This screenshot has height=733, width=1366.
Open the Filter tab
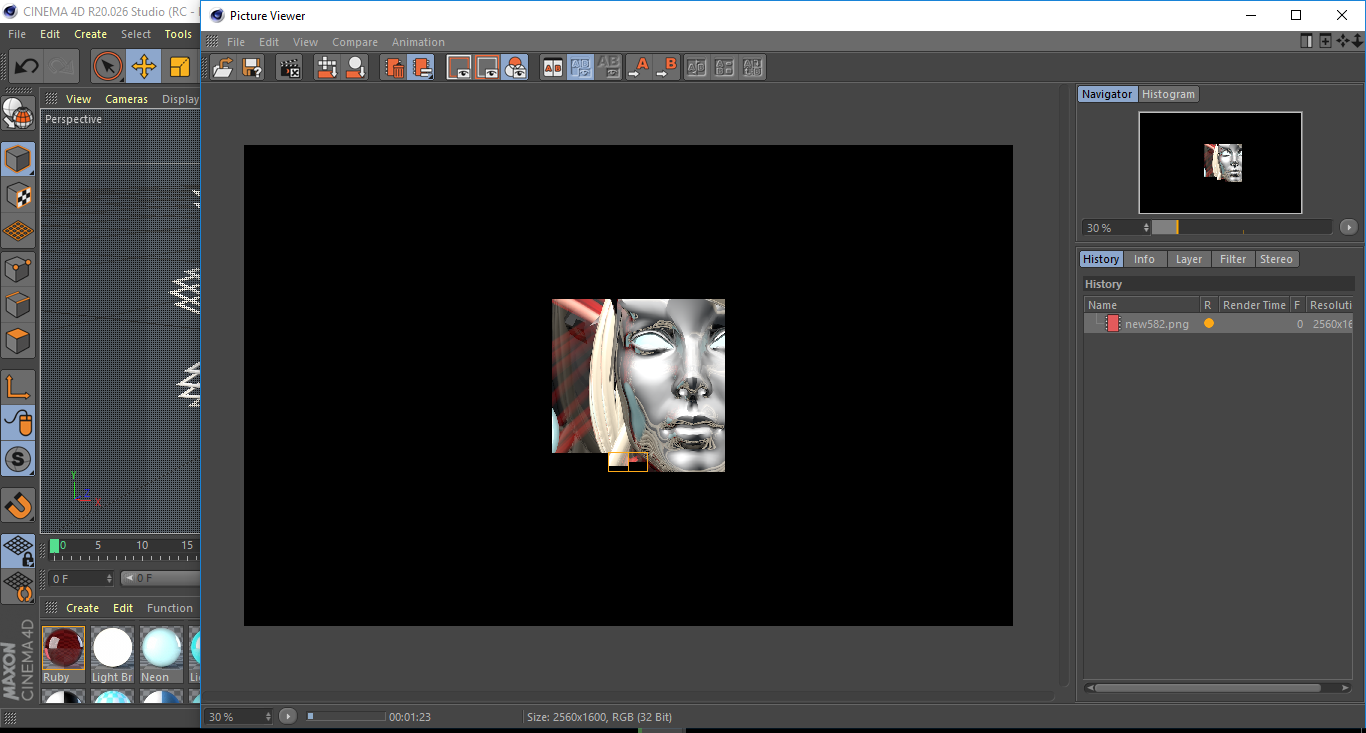pyautogui.click(x=1233, y=259)
